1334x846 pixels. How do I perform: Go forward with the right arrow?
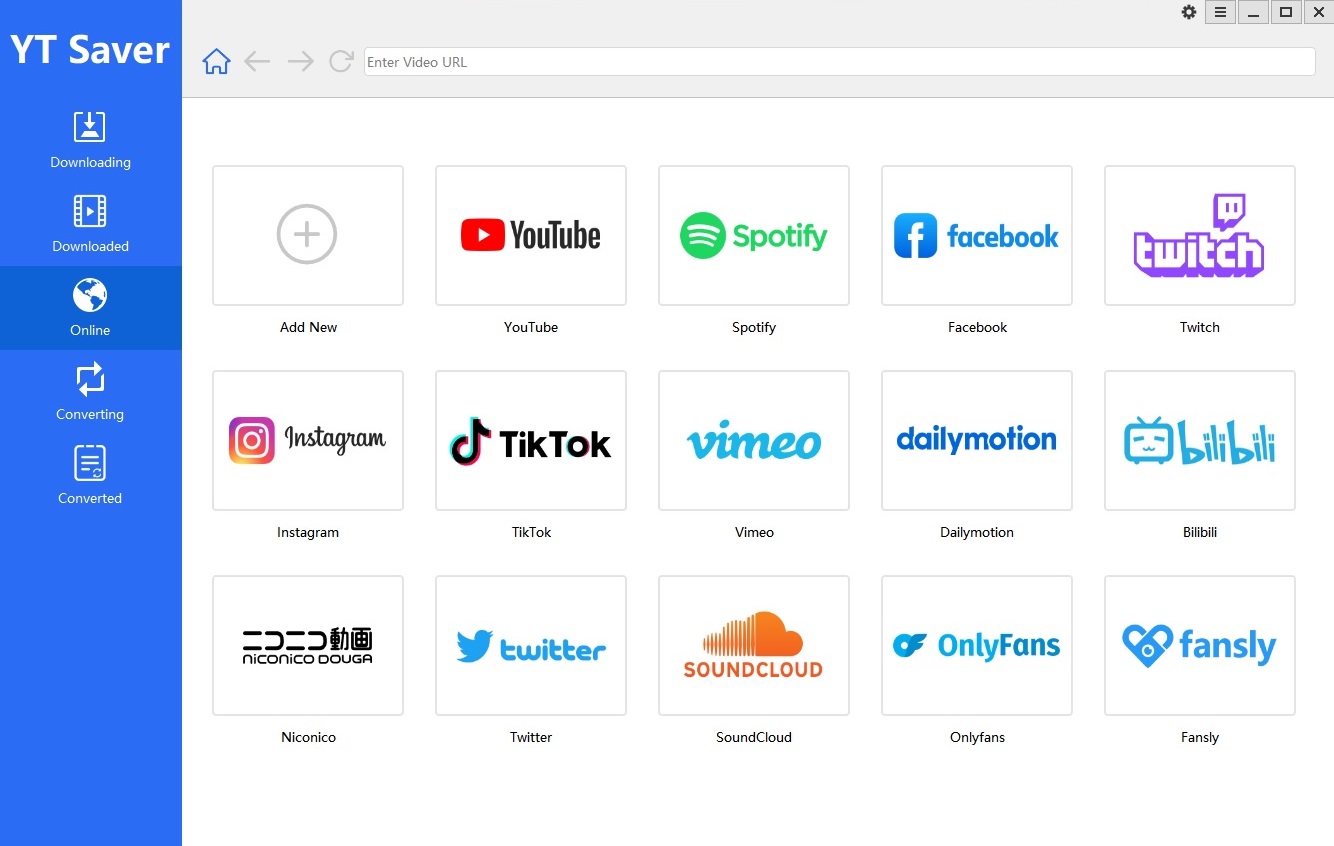300,62
